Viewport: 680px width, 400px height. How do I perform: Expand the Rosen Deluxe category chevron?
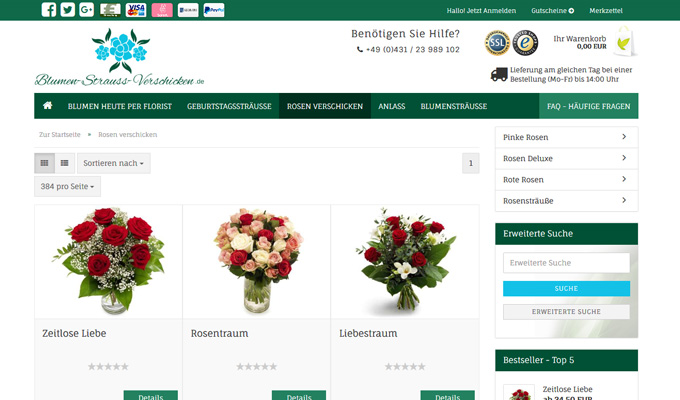click(624, 158)
